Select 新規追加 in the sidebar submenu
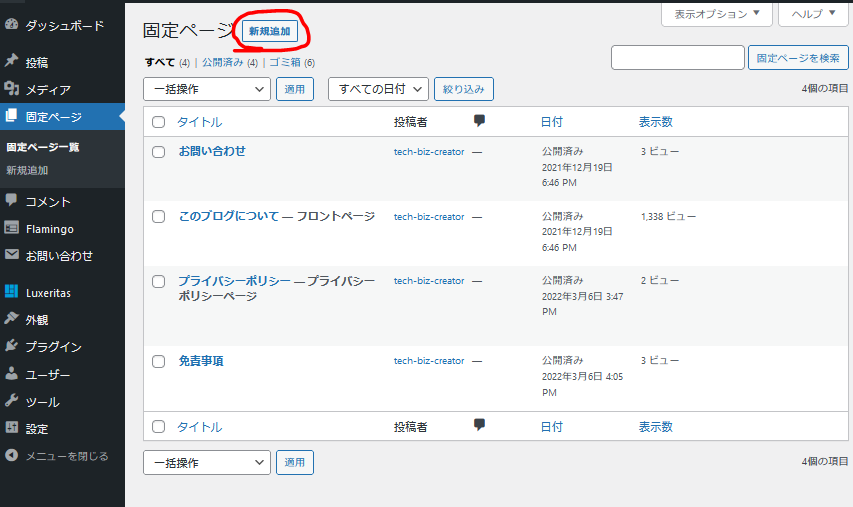The image size is (853, 507). click(x=27, y=170)
